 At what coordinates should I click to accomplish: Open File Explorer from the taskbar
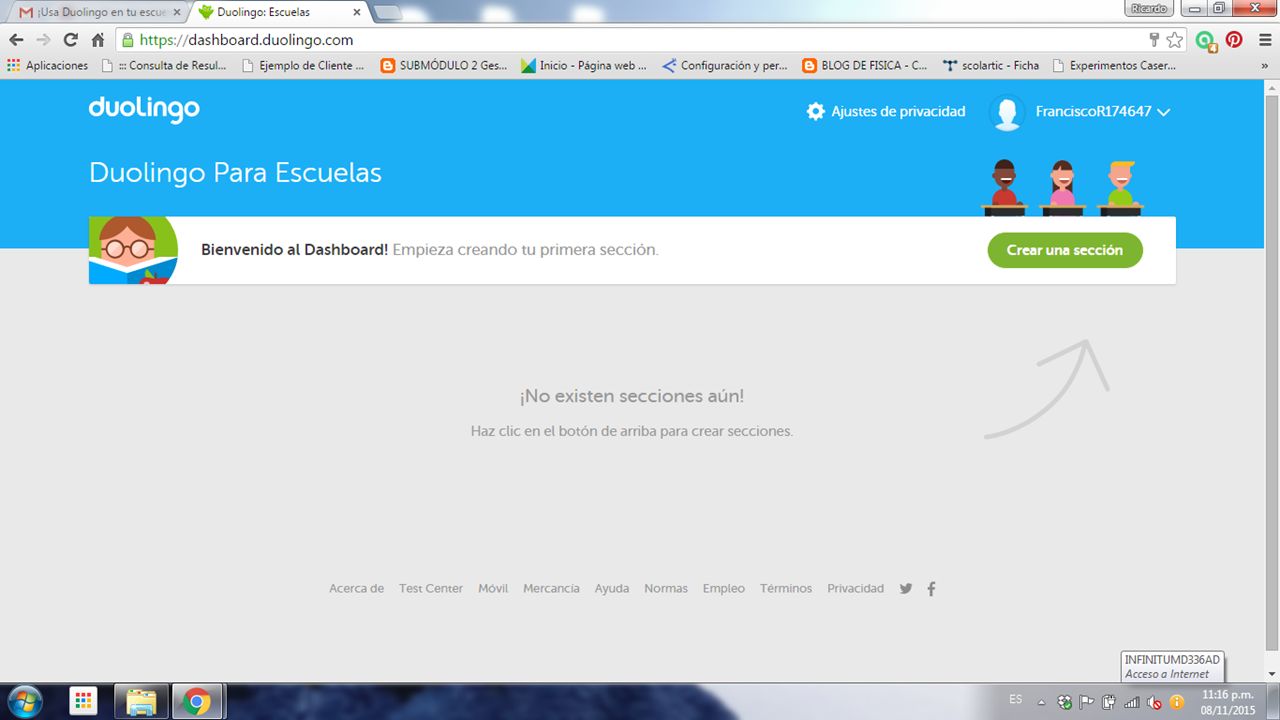[141, 702]
